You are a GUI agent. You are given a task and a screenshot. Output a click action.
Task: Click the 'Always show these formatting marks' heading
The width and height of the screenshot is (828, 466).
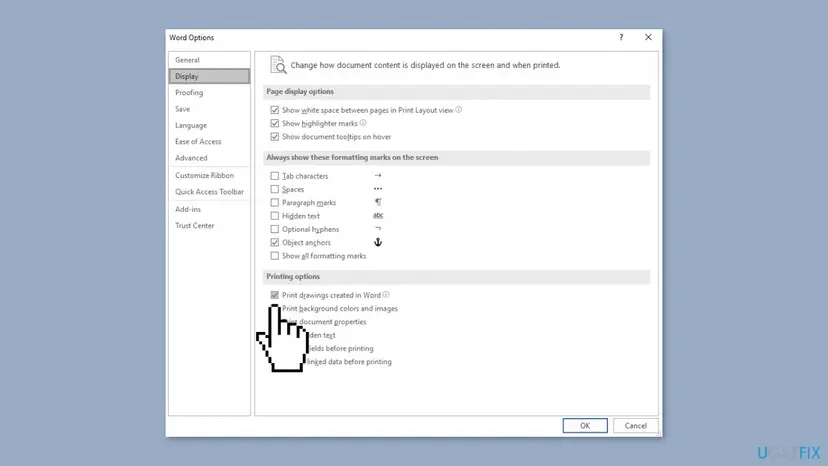click(x=352, y=157)
